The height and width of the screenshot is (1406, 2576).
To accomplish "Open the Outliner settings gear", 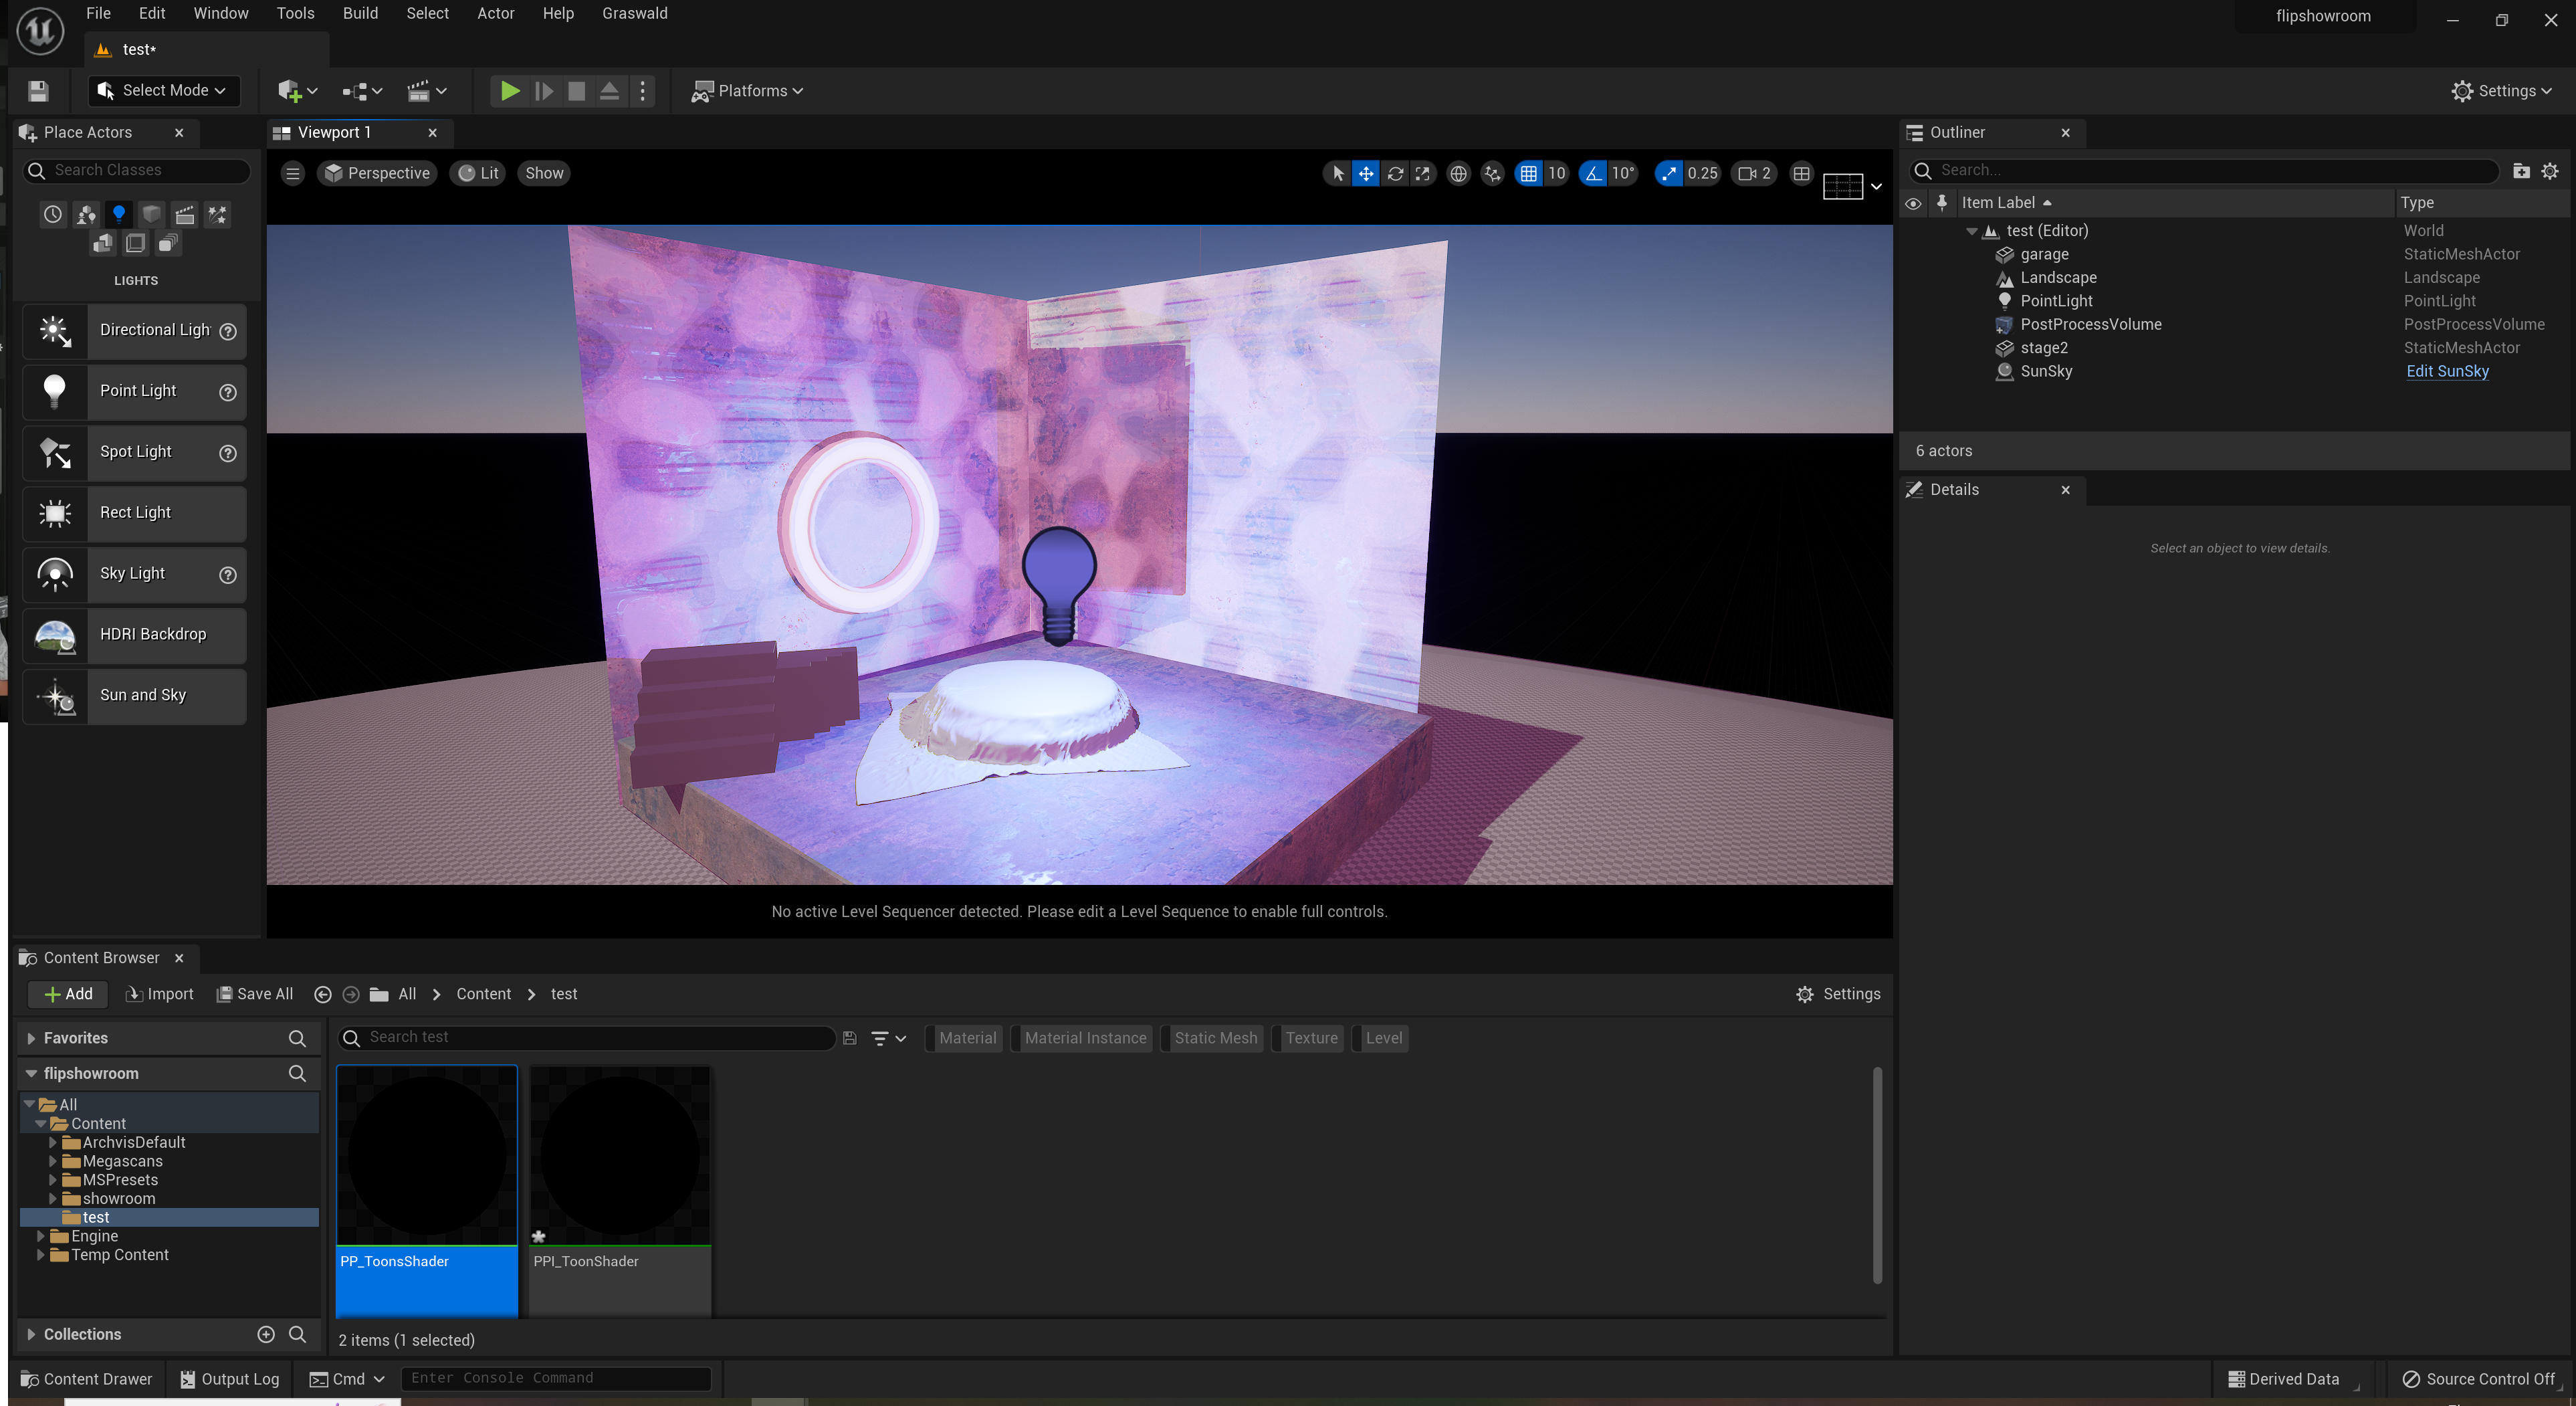I will tap(2550, 171).
